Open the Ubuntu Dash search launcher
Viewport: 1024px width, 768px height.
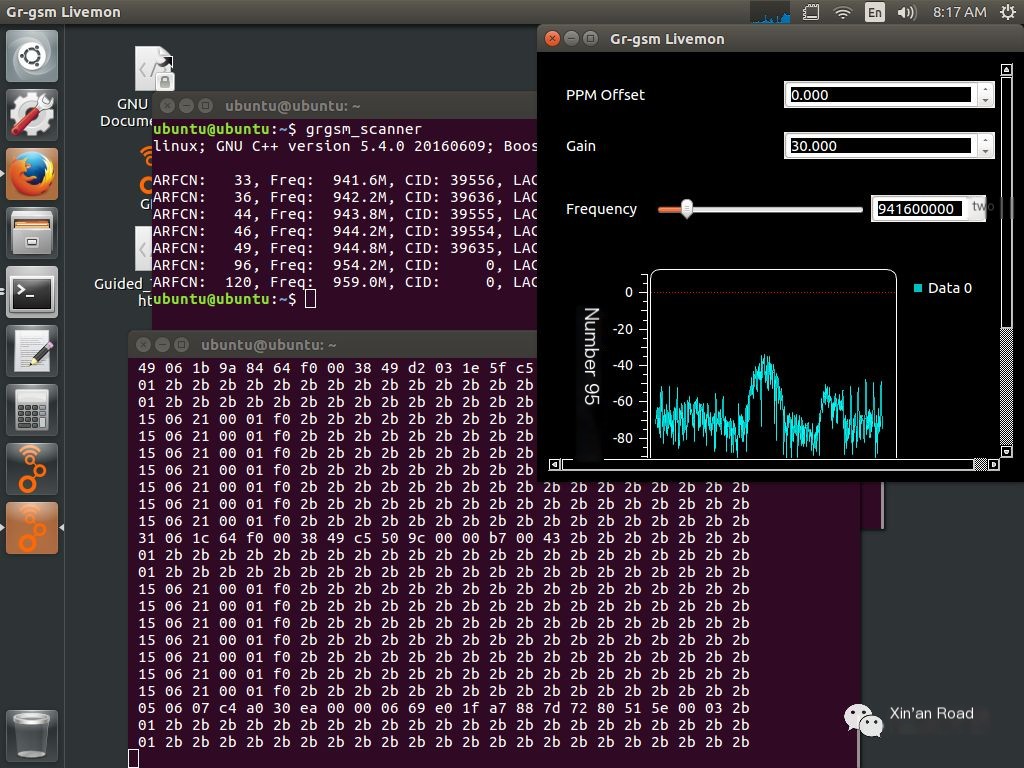click(x=32, y=56)
